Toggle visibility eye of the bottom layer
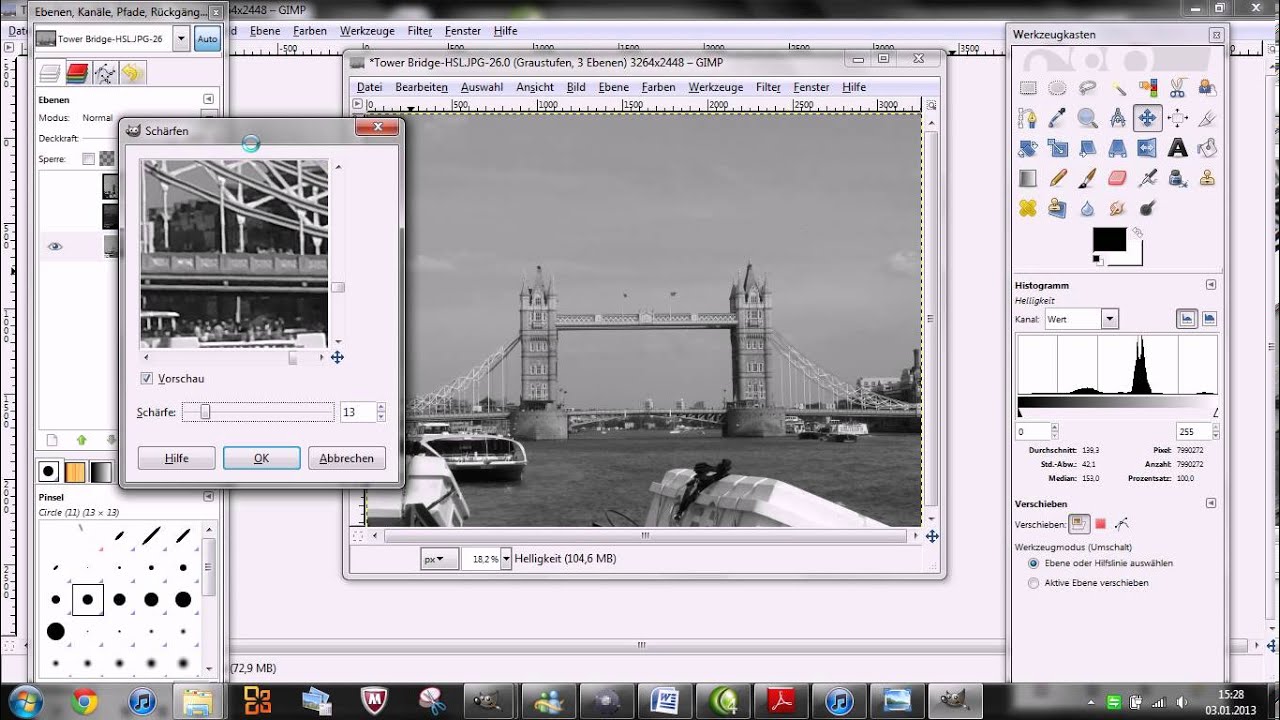 click(55, 246)
